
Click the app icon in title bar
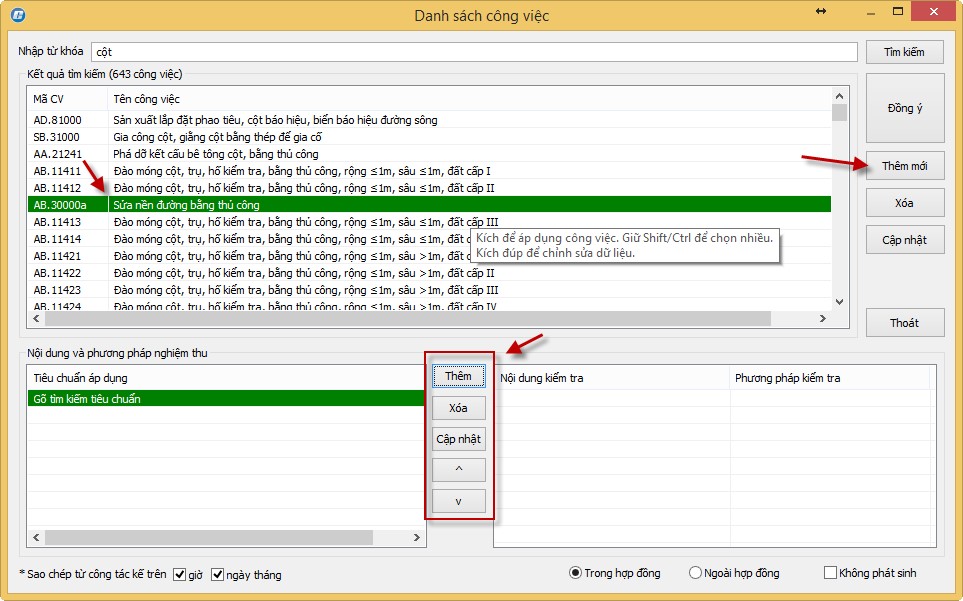(17, 15)
